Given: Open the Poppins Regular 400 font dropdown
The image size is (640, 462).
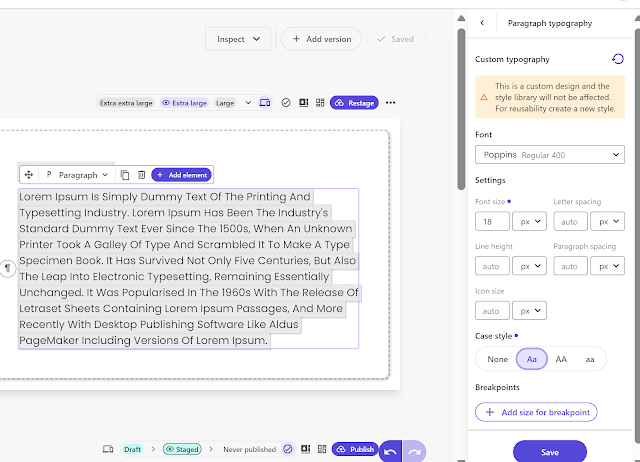Looking at the screenshot, I should point(549,155).
